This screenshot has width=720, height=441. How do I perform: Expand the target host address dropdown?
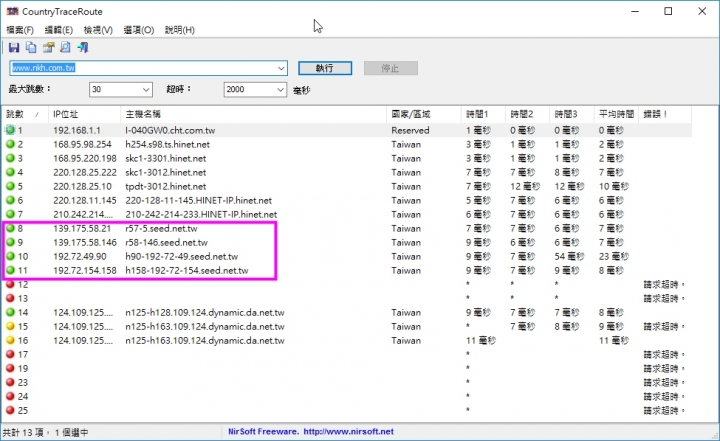(x=281, y=68)
